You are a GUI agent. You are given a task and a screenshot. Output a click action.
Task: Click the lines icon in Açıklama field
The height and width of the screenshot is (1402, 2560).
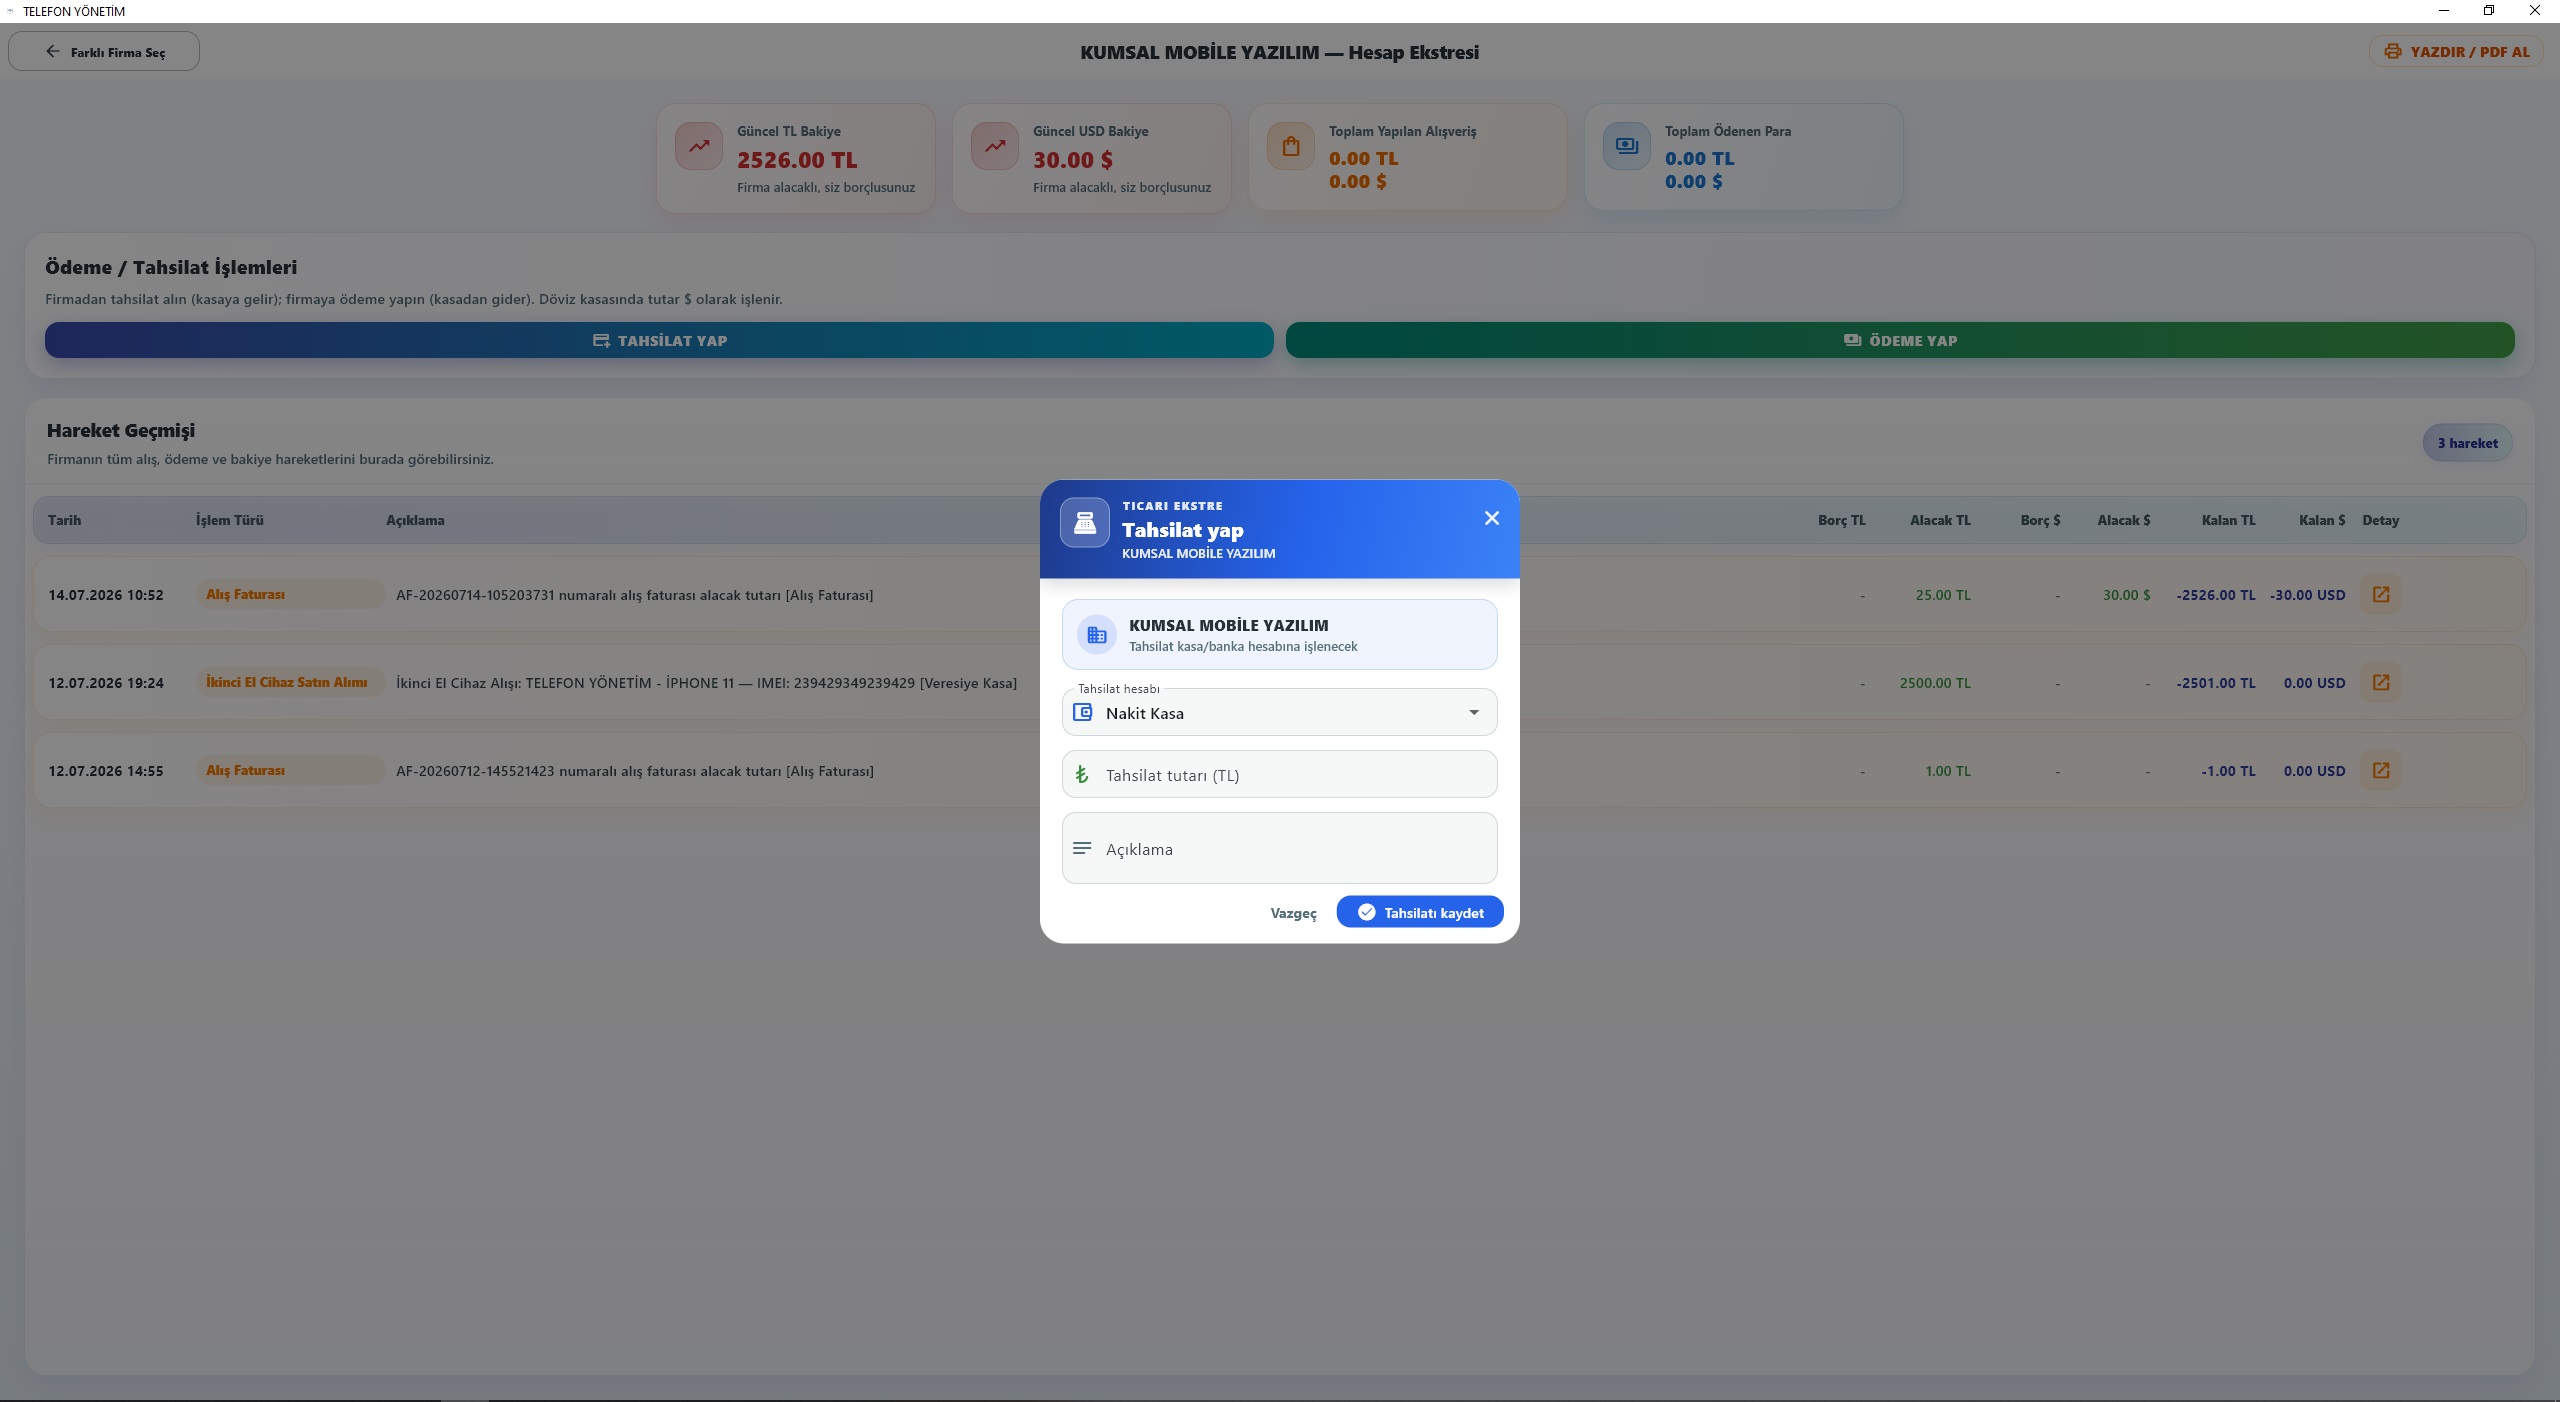[x=1082, y=848]
